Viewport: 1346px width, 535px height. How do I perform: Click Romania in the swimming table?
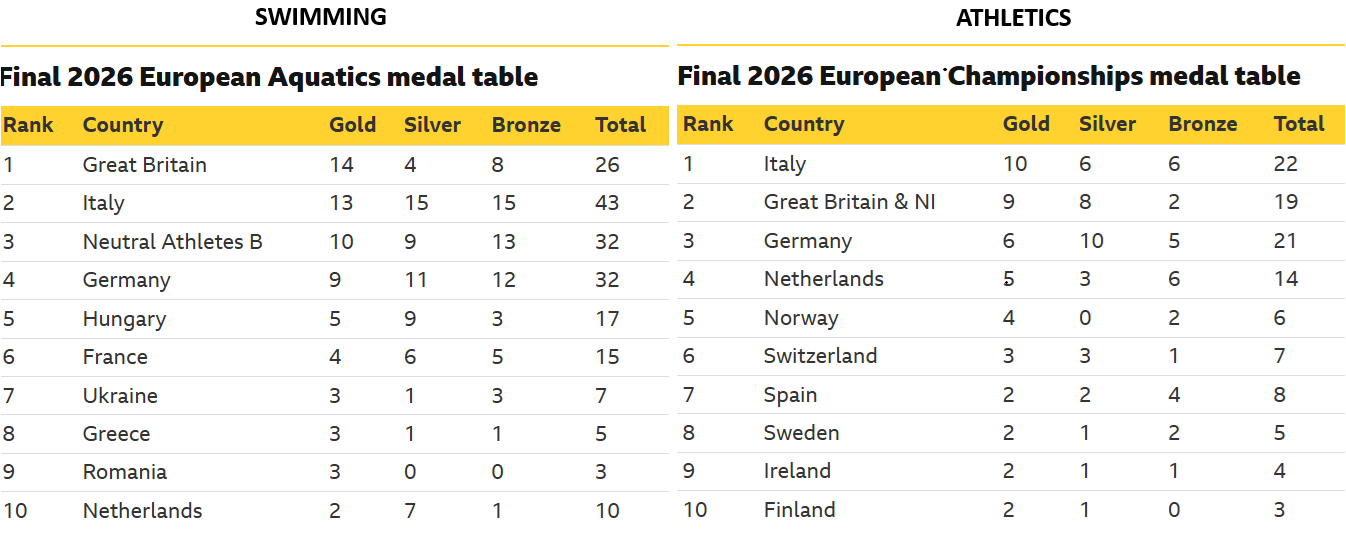[125, 472]
